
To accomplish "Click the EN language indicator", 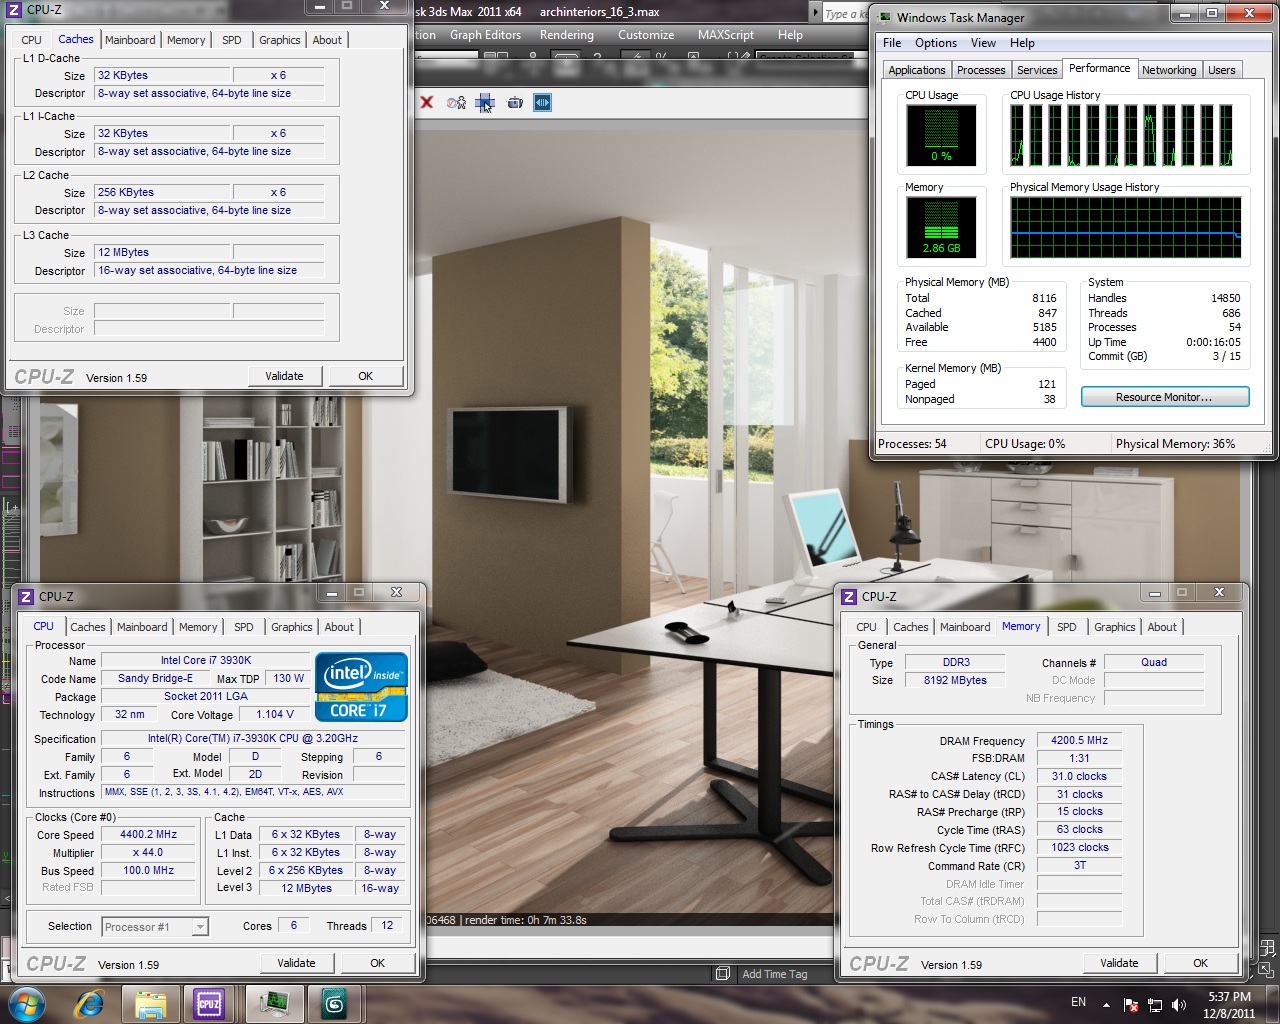I will pos(1078,1002).
